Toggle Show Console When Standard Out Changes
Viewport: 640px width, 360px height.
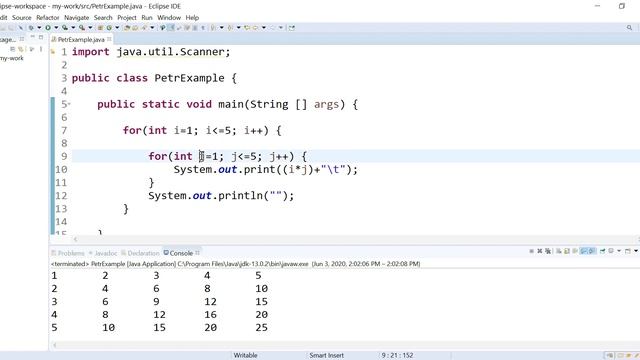pyautogui.click(x=584, y=251)
